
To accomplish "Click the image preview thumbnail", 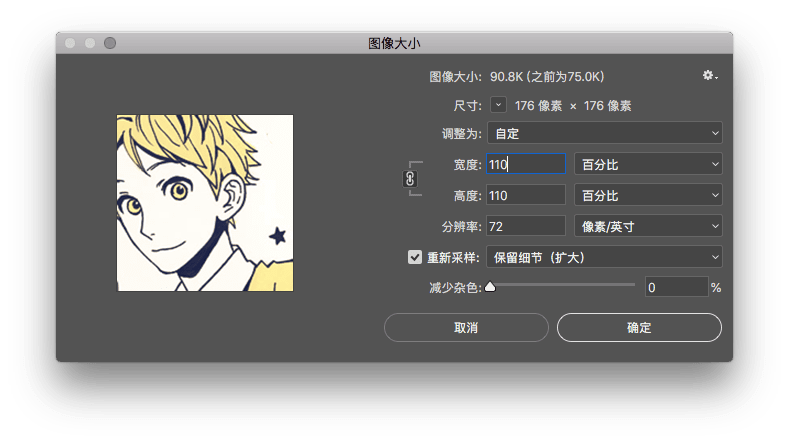I will pyautogui.click(x=205, y=203).
